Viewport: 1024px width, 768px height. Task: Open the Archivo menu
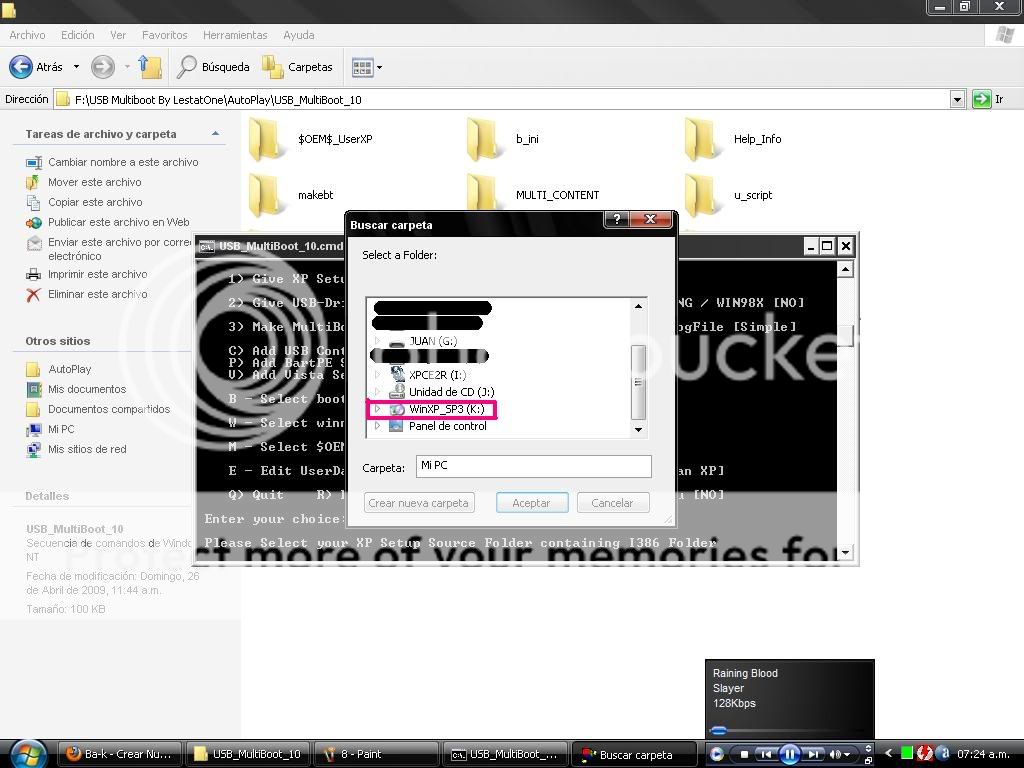click(x=27, y=35)
